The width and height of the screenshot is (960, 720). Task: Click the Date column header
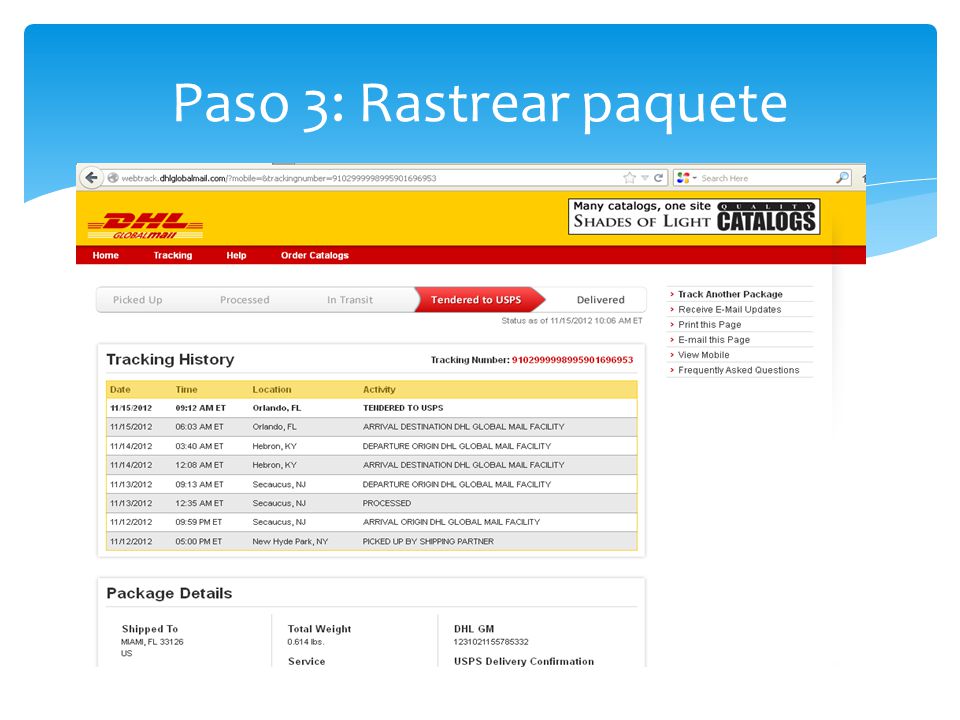click(120, 389)
